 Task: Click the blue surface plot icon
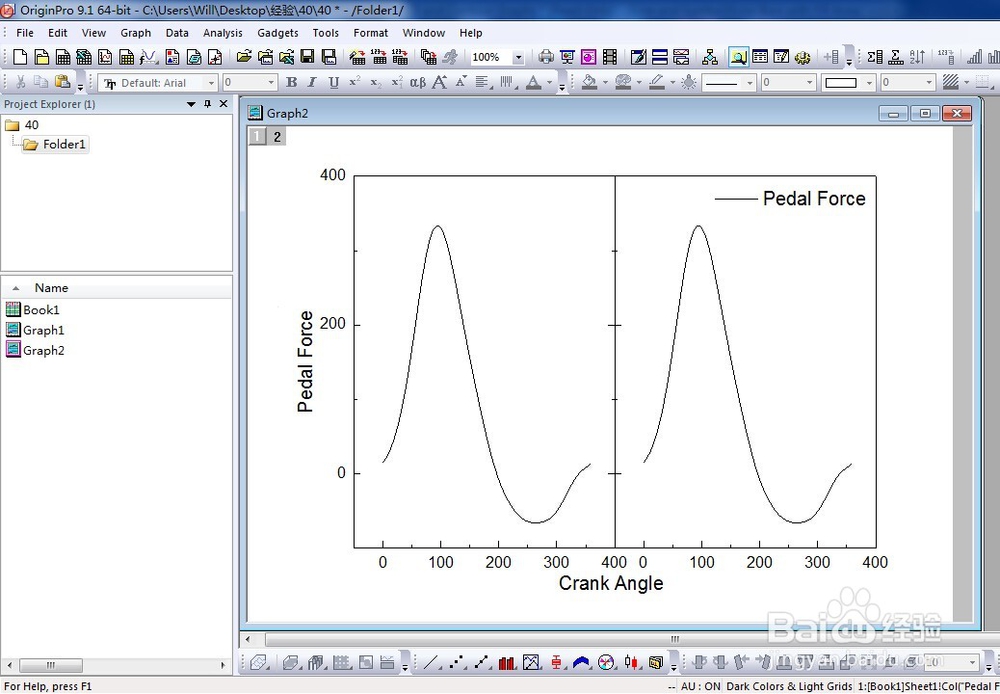click(x=581, y=662)
